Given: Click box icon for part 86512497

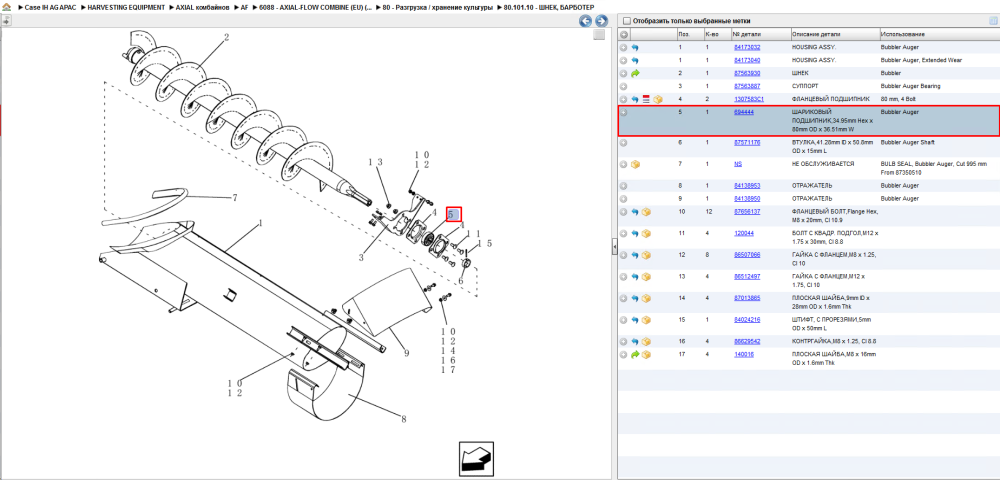Looking at the screenshot, I should (x=646, y=277).
